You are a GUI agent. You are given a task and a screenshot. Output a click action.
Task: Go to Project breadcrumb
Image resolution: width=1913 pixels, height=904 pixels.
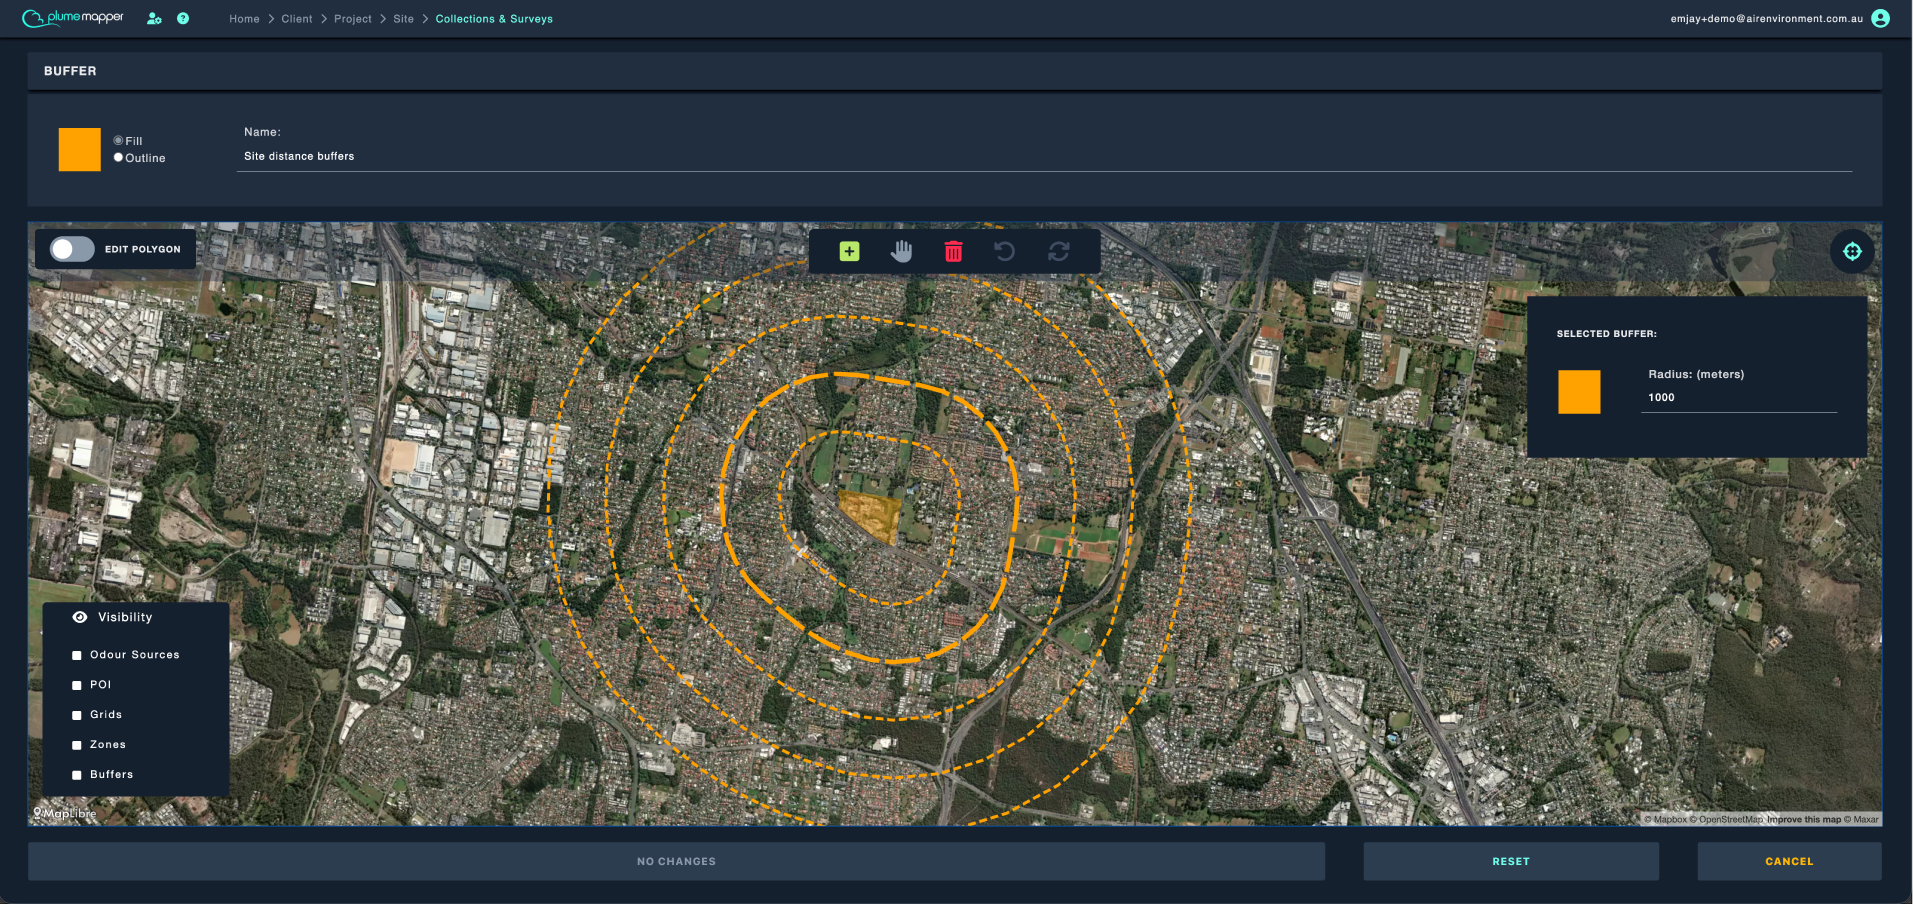tap(353, 19)
